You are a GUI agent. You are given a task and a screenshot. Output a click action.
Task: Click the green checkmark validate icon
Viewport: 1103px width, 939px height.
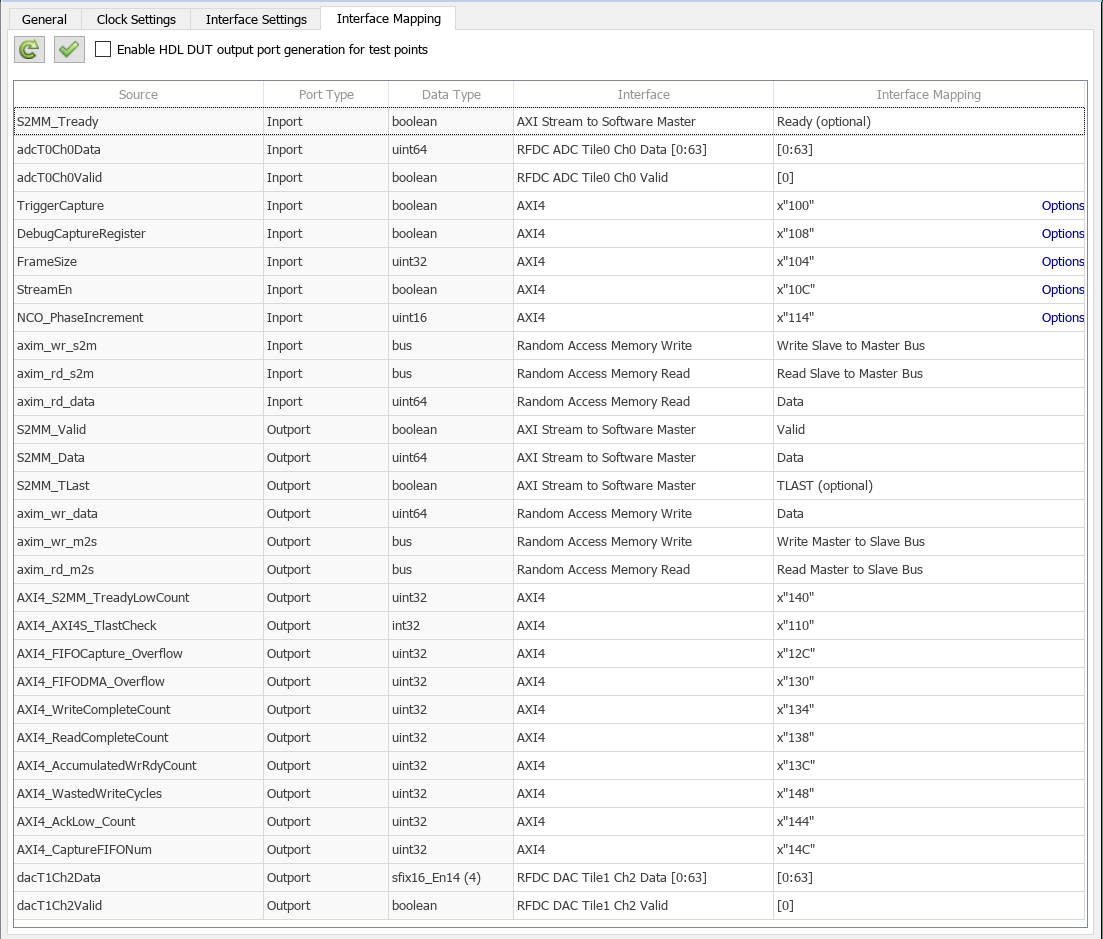click(x=69, y=49)
